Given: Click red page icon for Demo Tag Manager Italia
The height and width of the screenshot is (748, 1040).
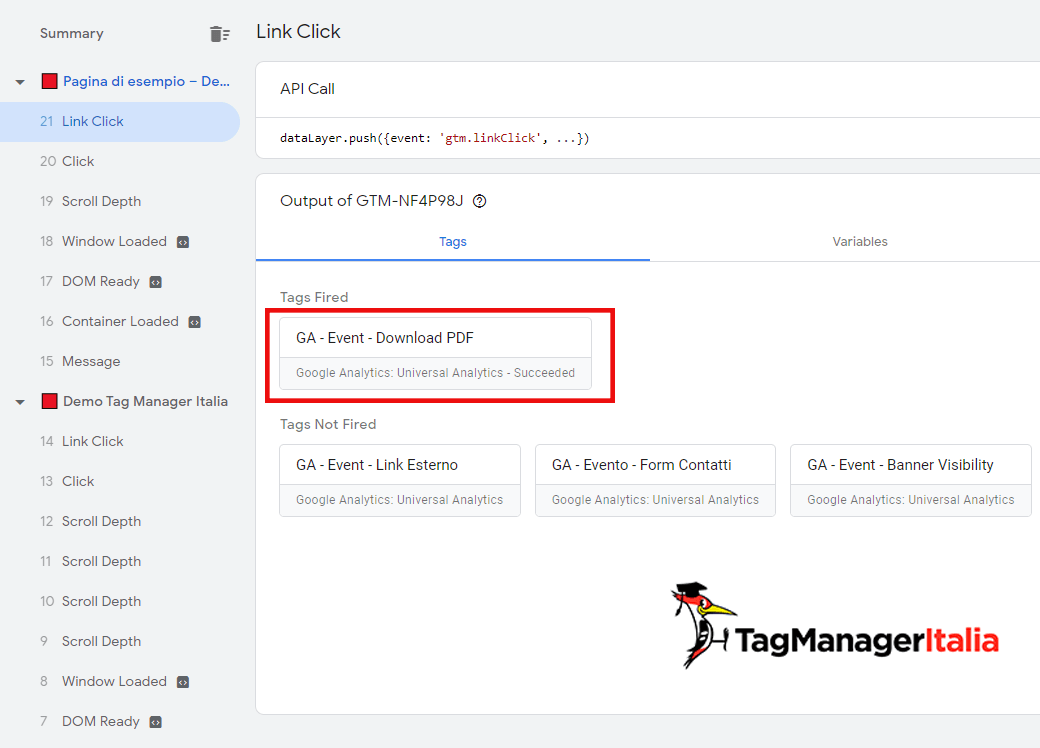Looking at the screenshot, I should click(49, 402).
